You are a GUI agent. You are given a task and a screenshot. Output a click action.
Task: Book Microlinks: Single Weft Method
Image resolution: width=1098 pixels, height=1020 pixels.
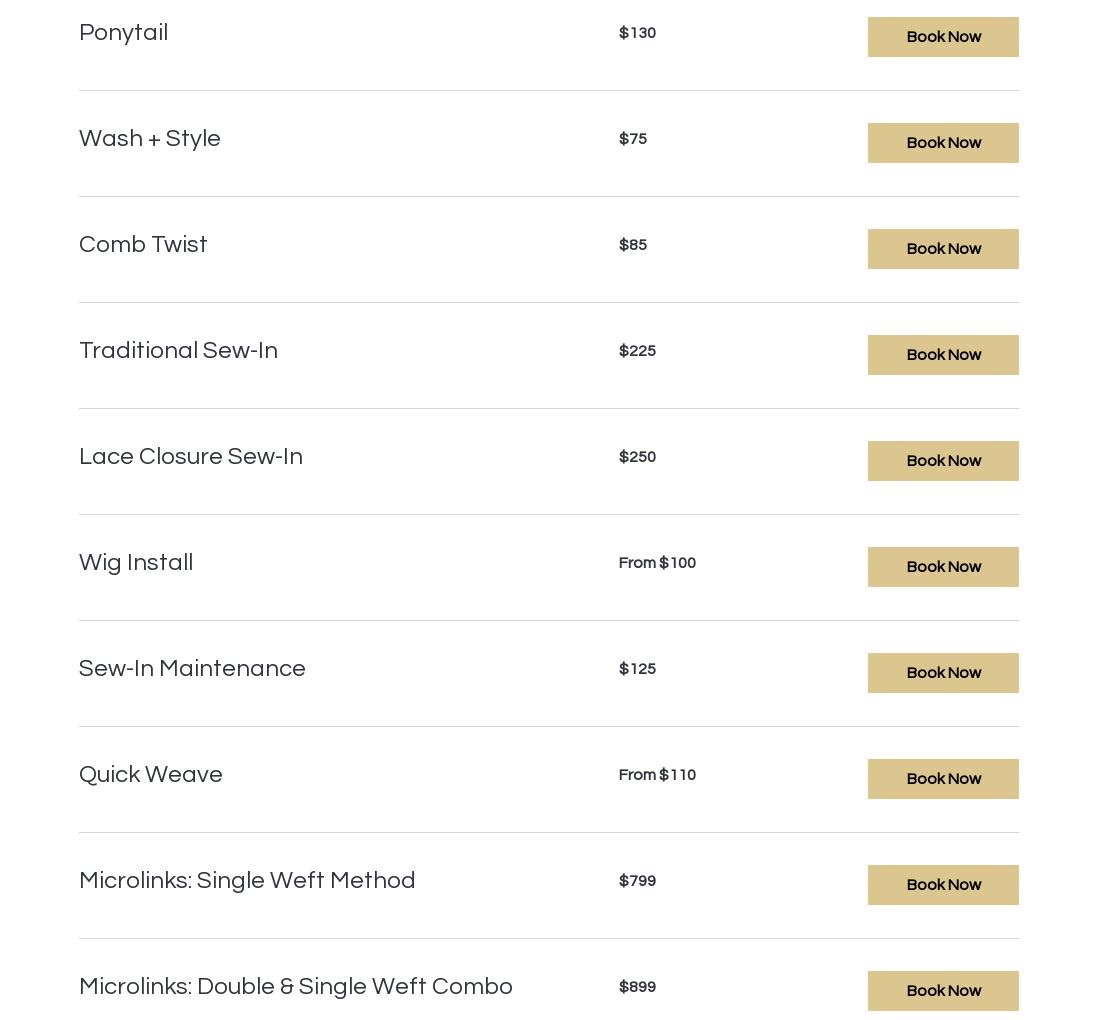point(943,885)
